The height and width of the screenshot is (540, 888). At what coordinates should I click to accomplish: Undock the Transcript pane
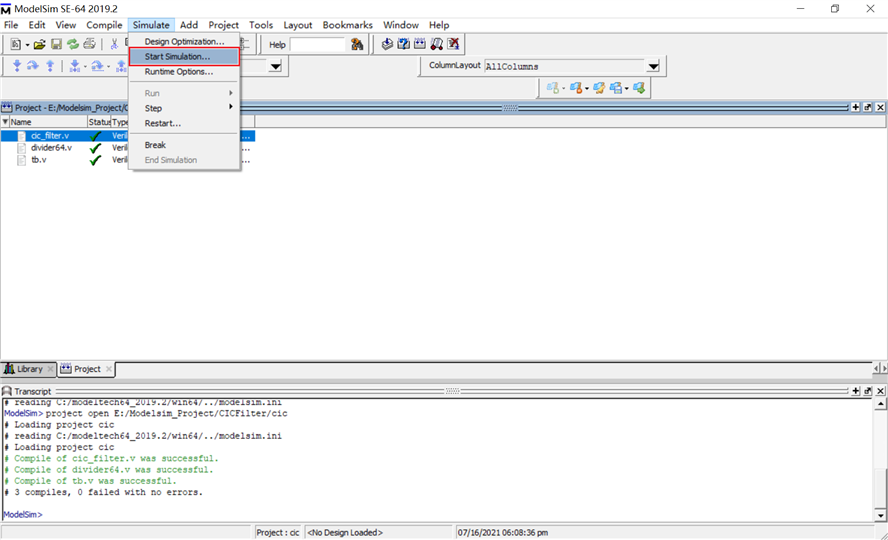coord(868,391)
